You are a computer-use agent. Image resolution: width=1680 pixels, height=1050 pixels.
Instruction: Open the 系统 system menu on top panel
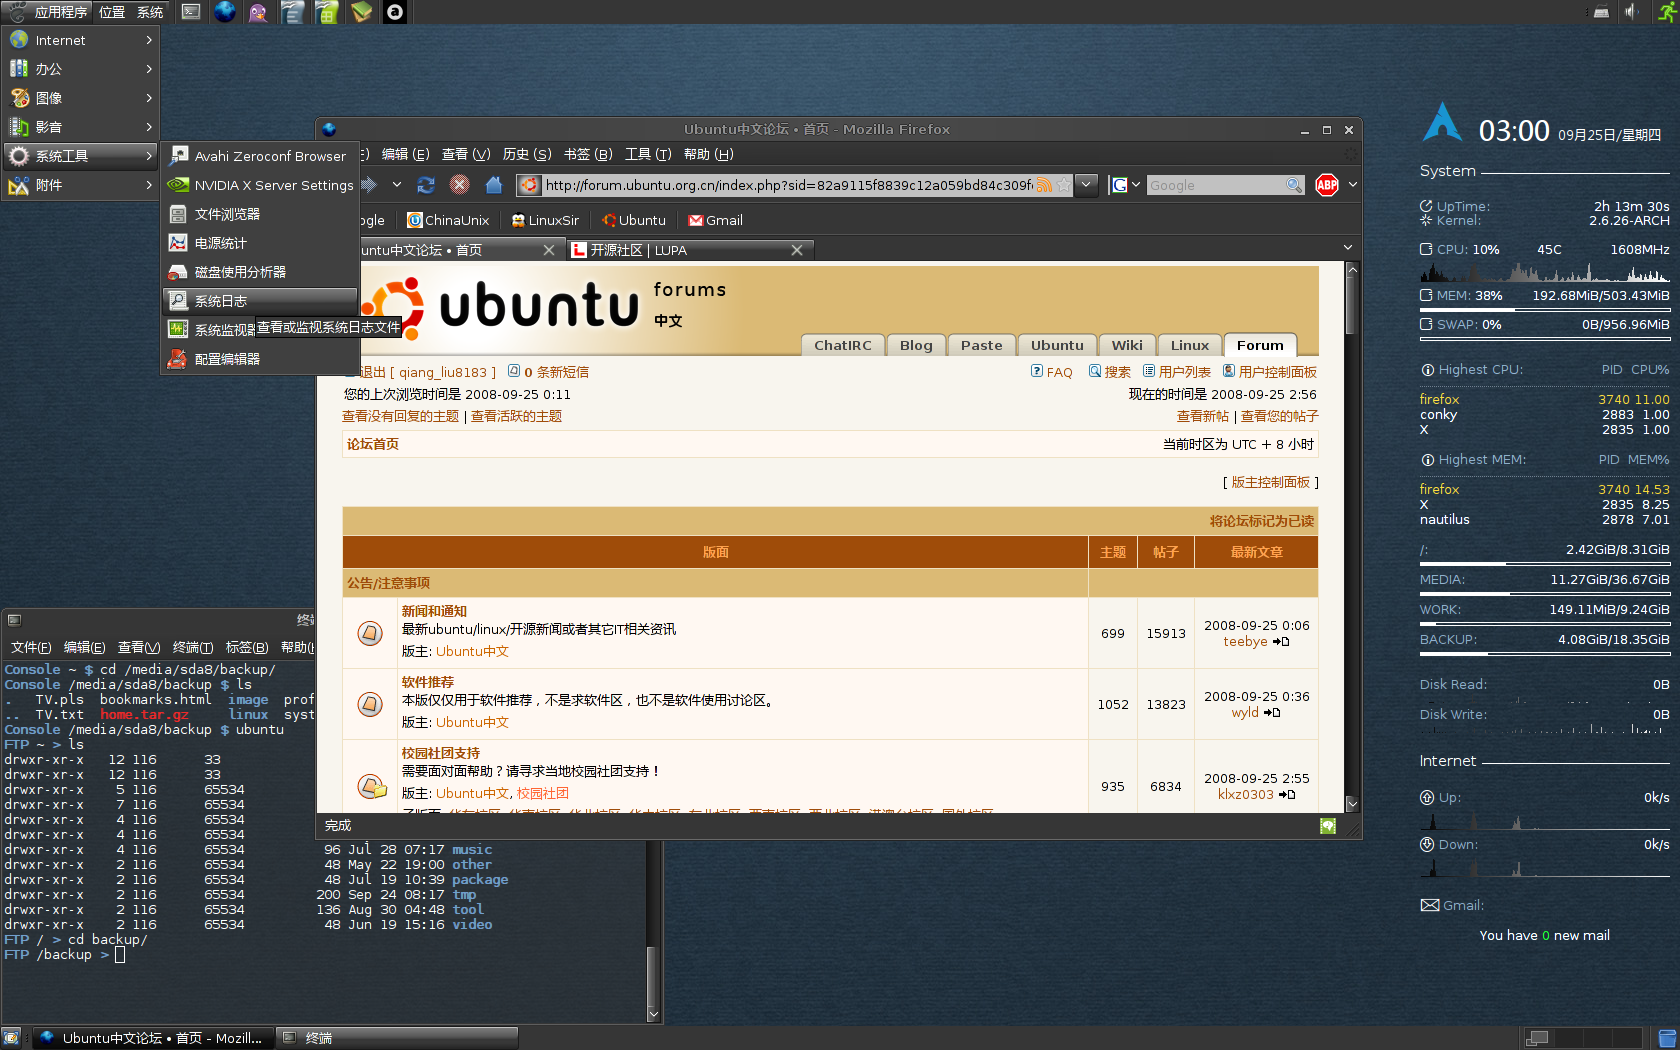[150, 12]
